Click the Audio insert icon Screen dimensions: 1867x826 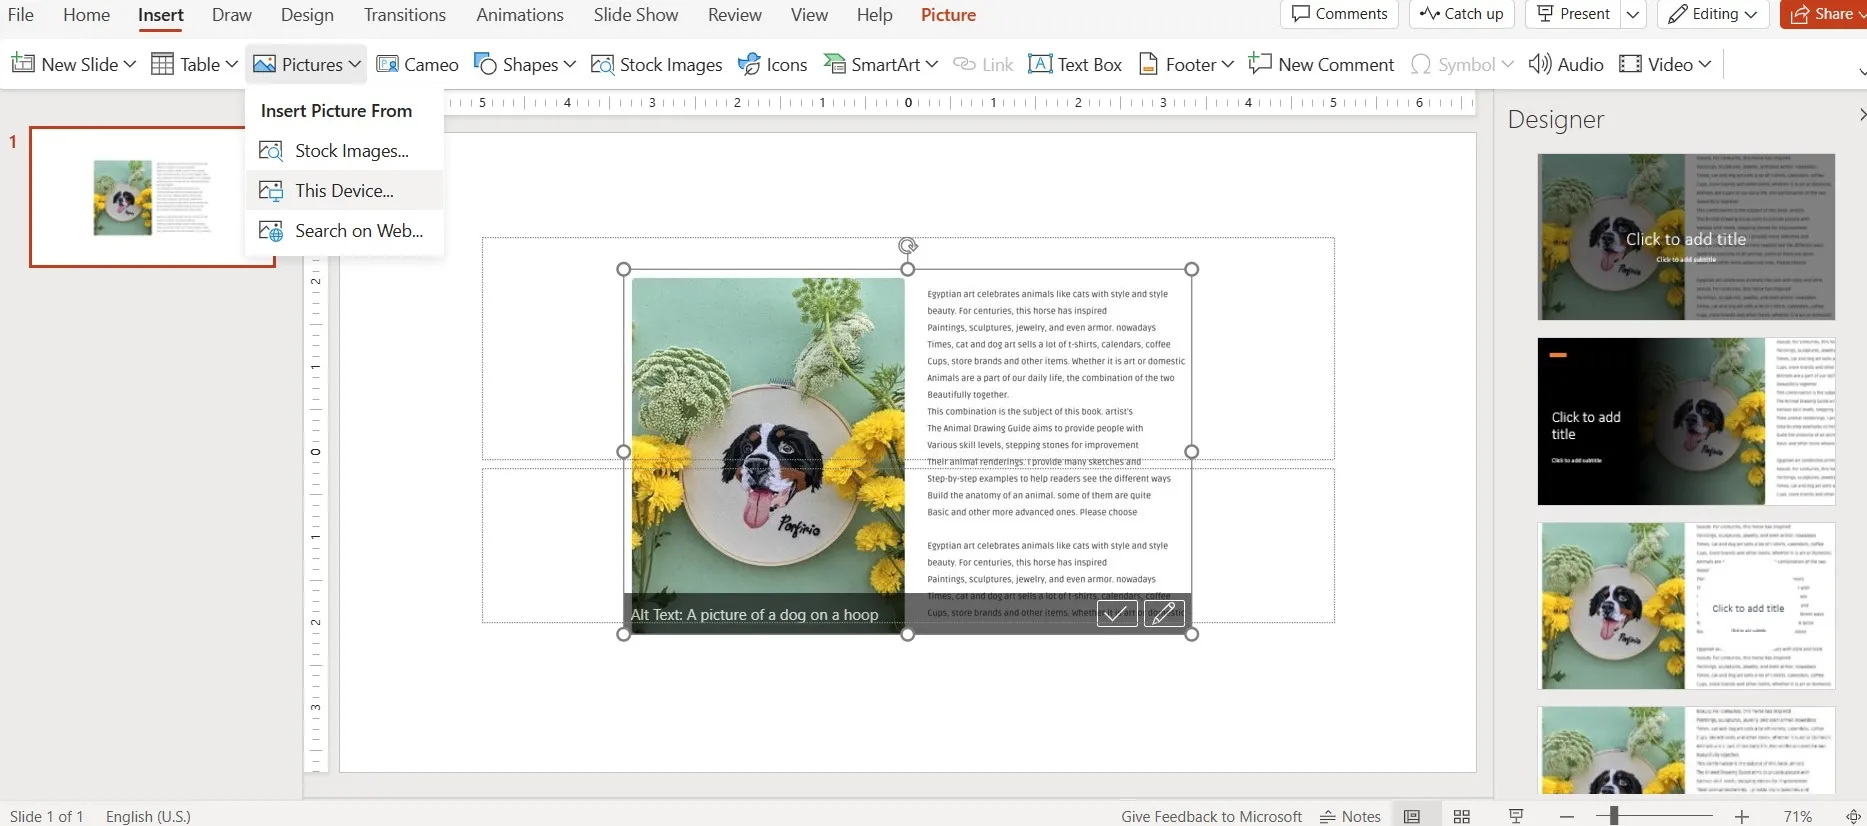pos(1540,64)
